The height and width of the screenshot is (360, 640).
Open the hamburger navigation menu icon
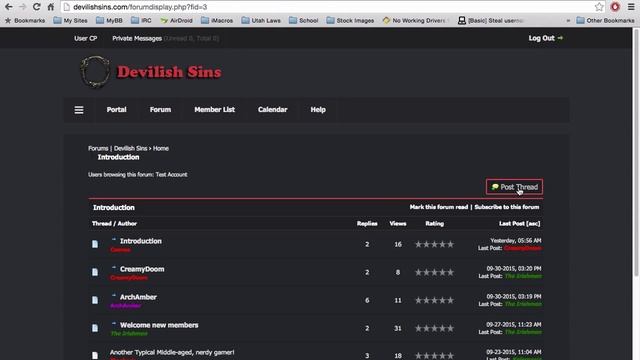click(x=79, y=110)
